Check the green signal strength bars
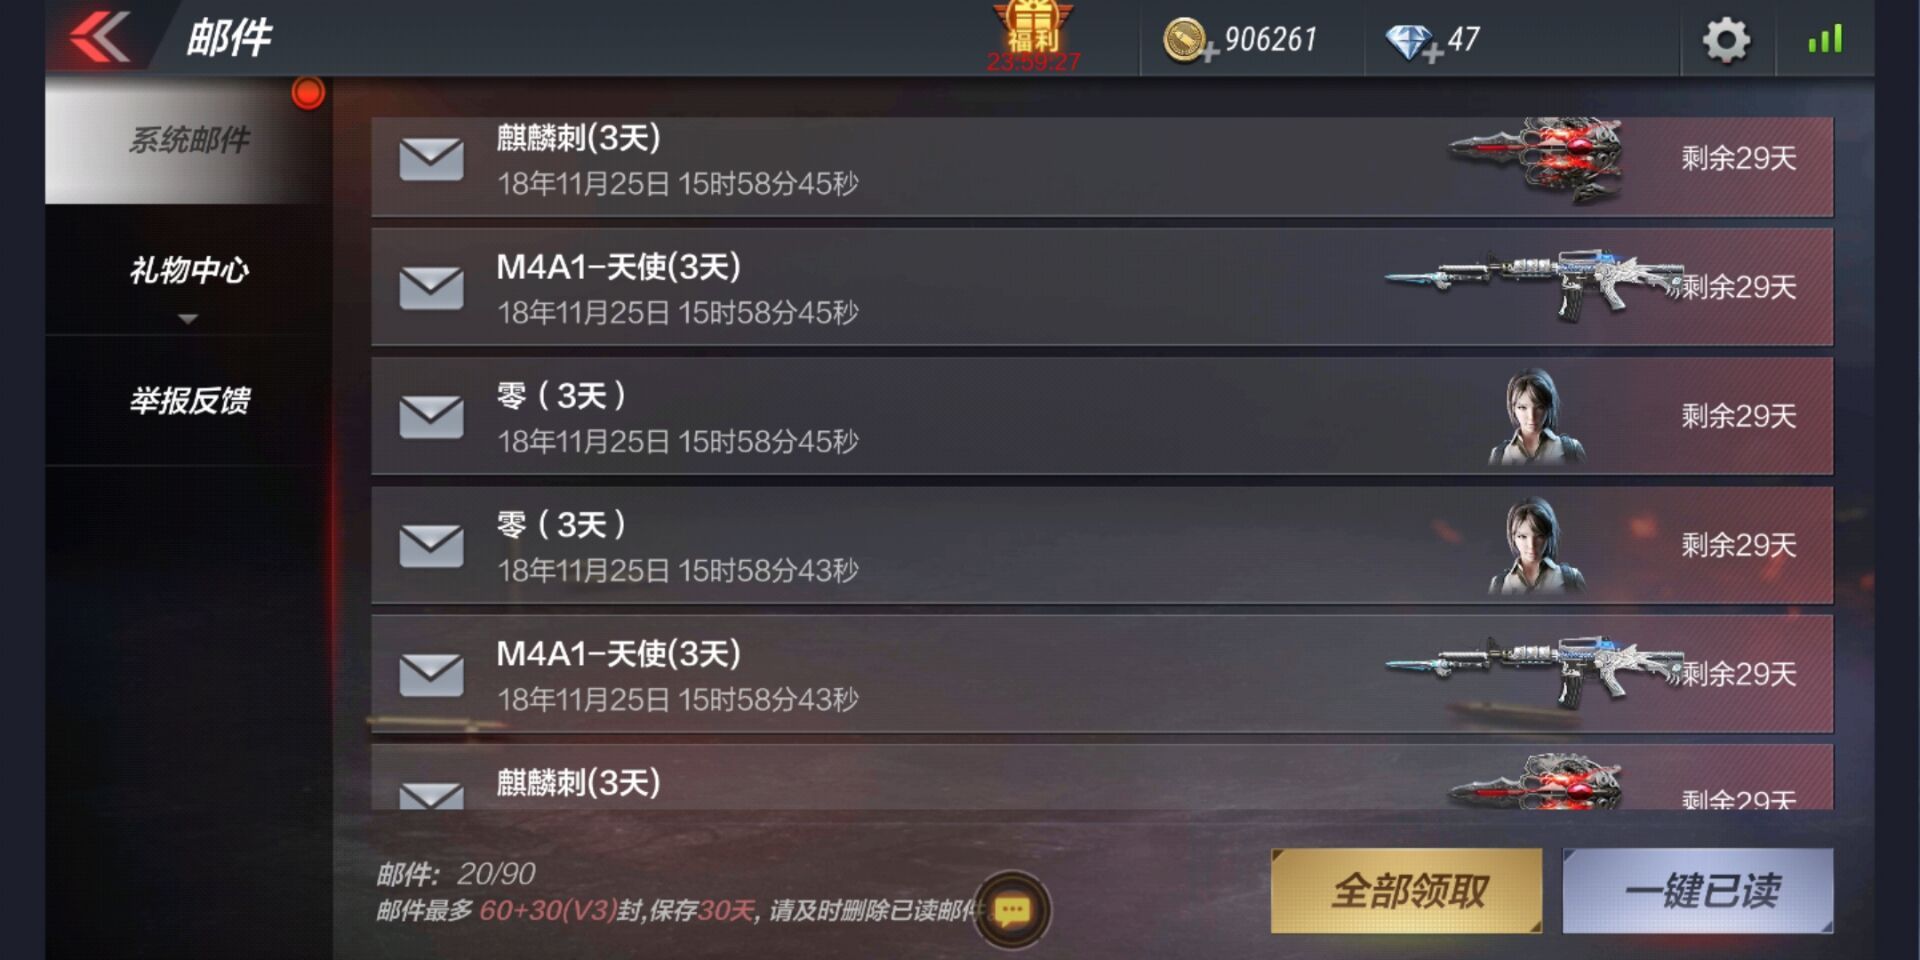This screenshot has height=960, width=1920. (x=1825, y=40)
